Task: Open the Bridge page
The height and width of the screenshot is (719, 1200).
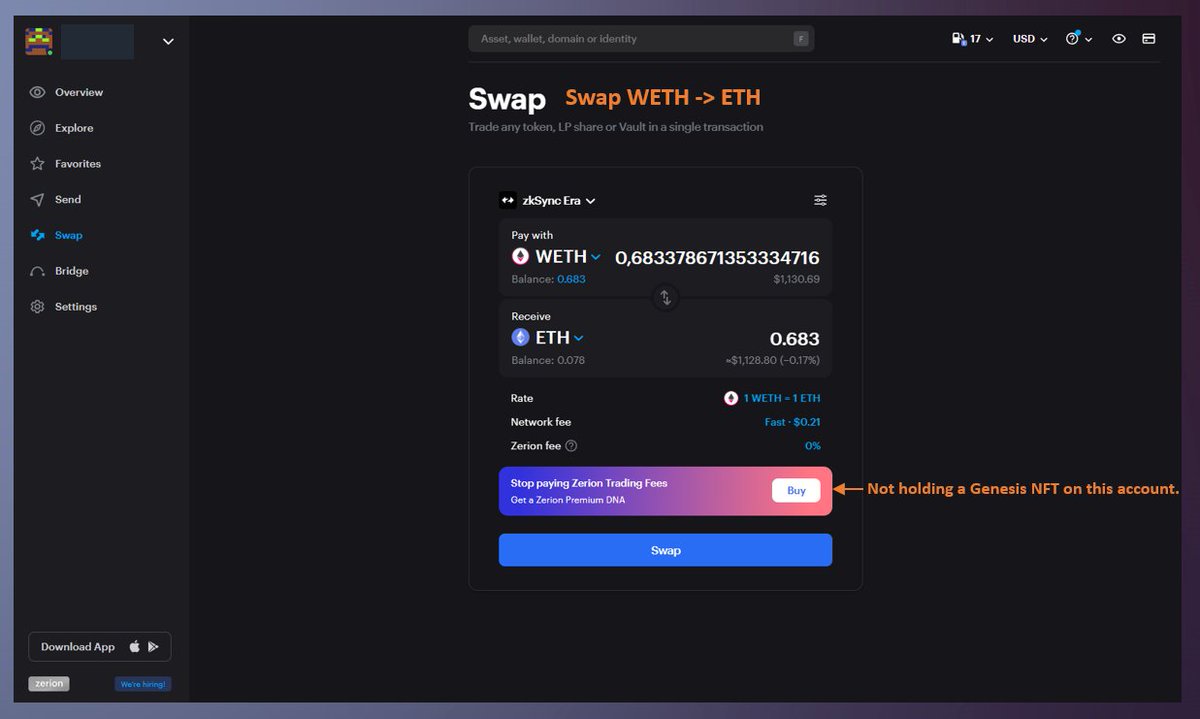Action: 60,271
